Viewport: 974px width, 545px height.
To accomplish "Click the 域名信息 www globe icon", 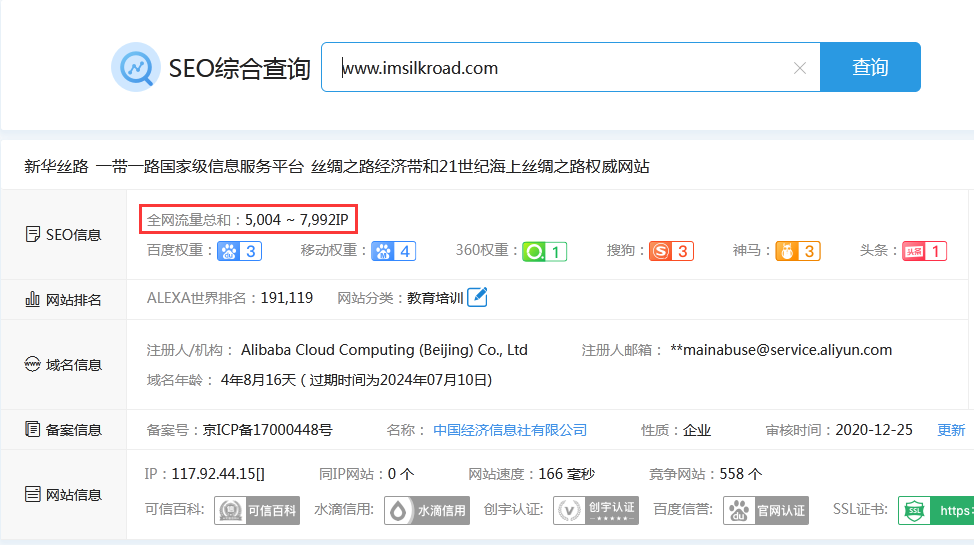I will (x=32, y=364).
